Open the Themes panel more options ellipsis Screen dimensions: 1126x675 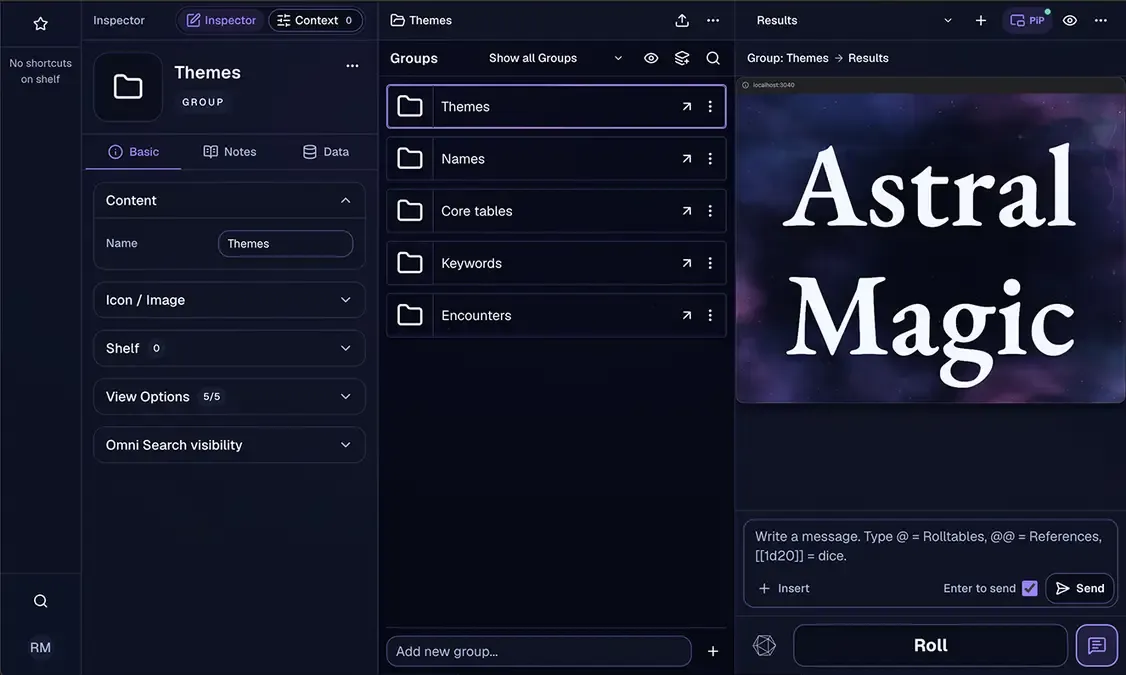pyautogui.click(x=712, y=20)
